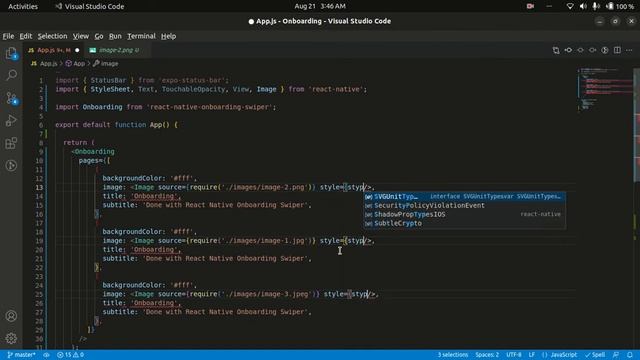Screen dimensions: 640x360
Task: Click 3 selections in status bar
Action: (x=453, y=355)
